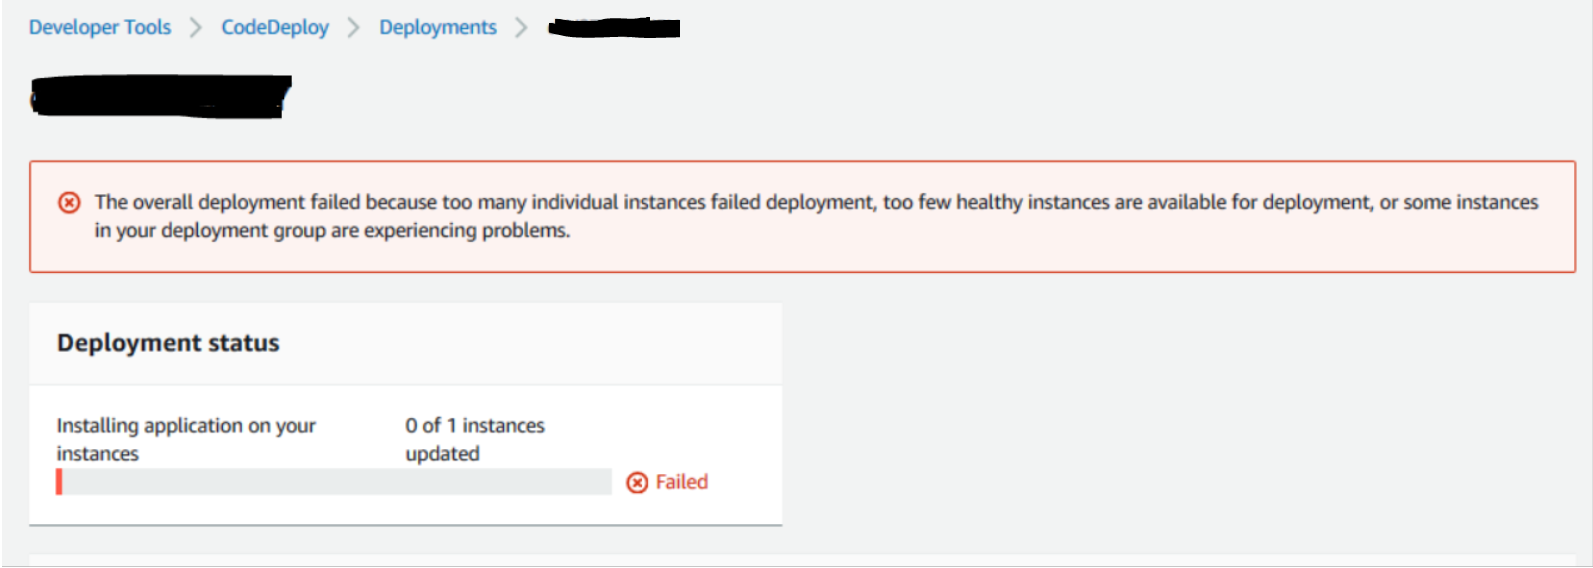This screenshot has width=1593, height=568.
Task: Click the Developer Tools breadcrumb link
Action: [x=100, y=28]
